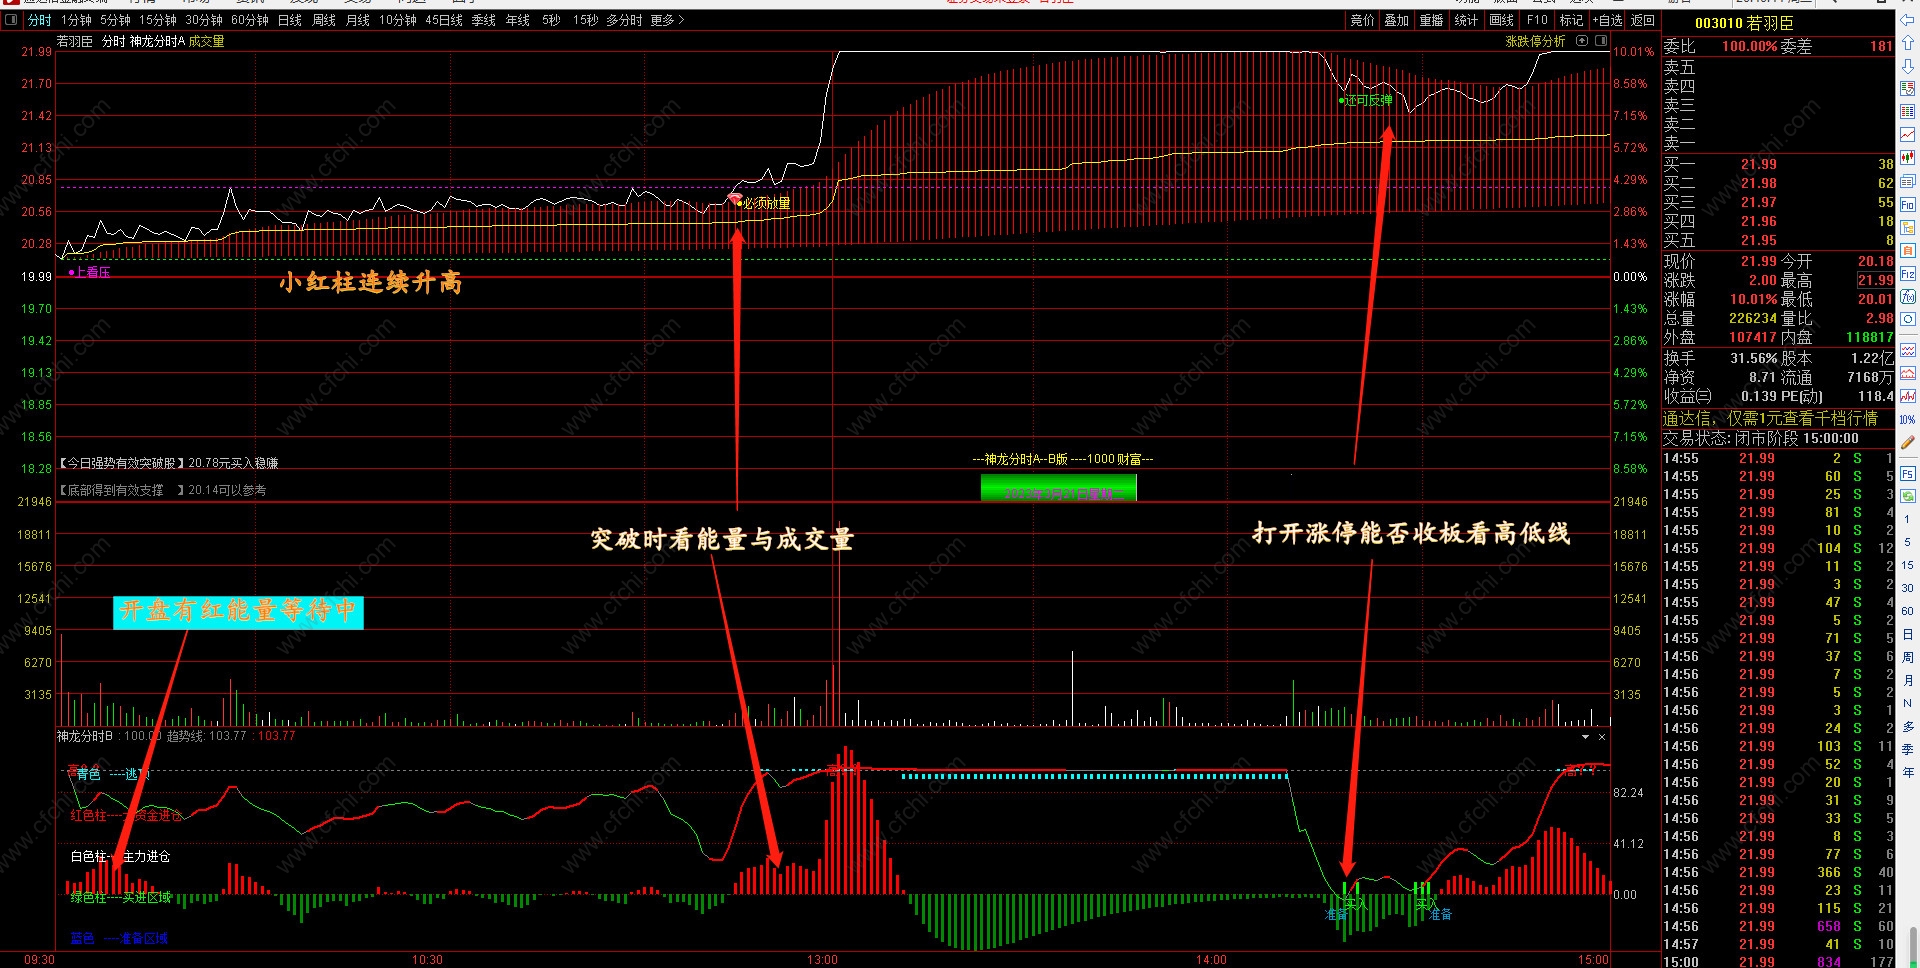Toggle the sidebar panel icon beside 分时
This screenshot has height=968, width=1920.
coord(11,20)
